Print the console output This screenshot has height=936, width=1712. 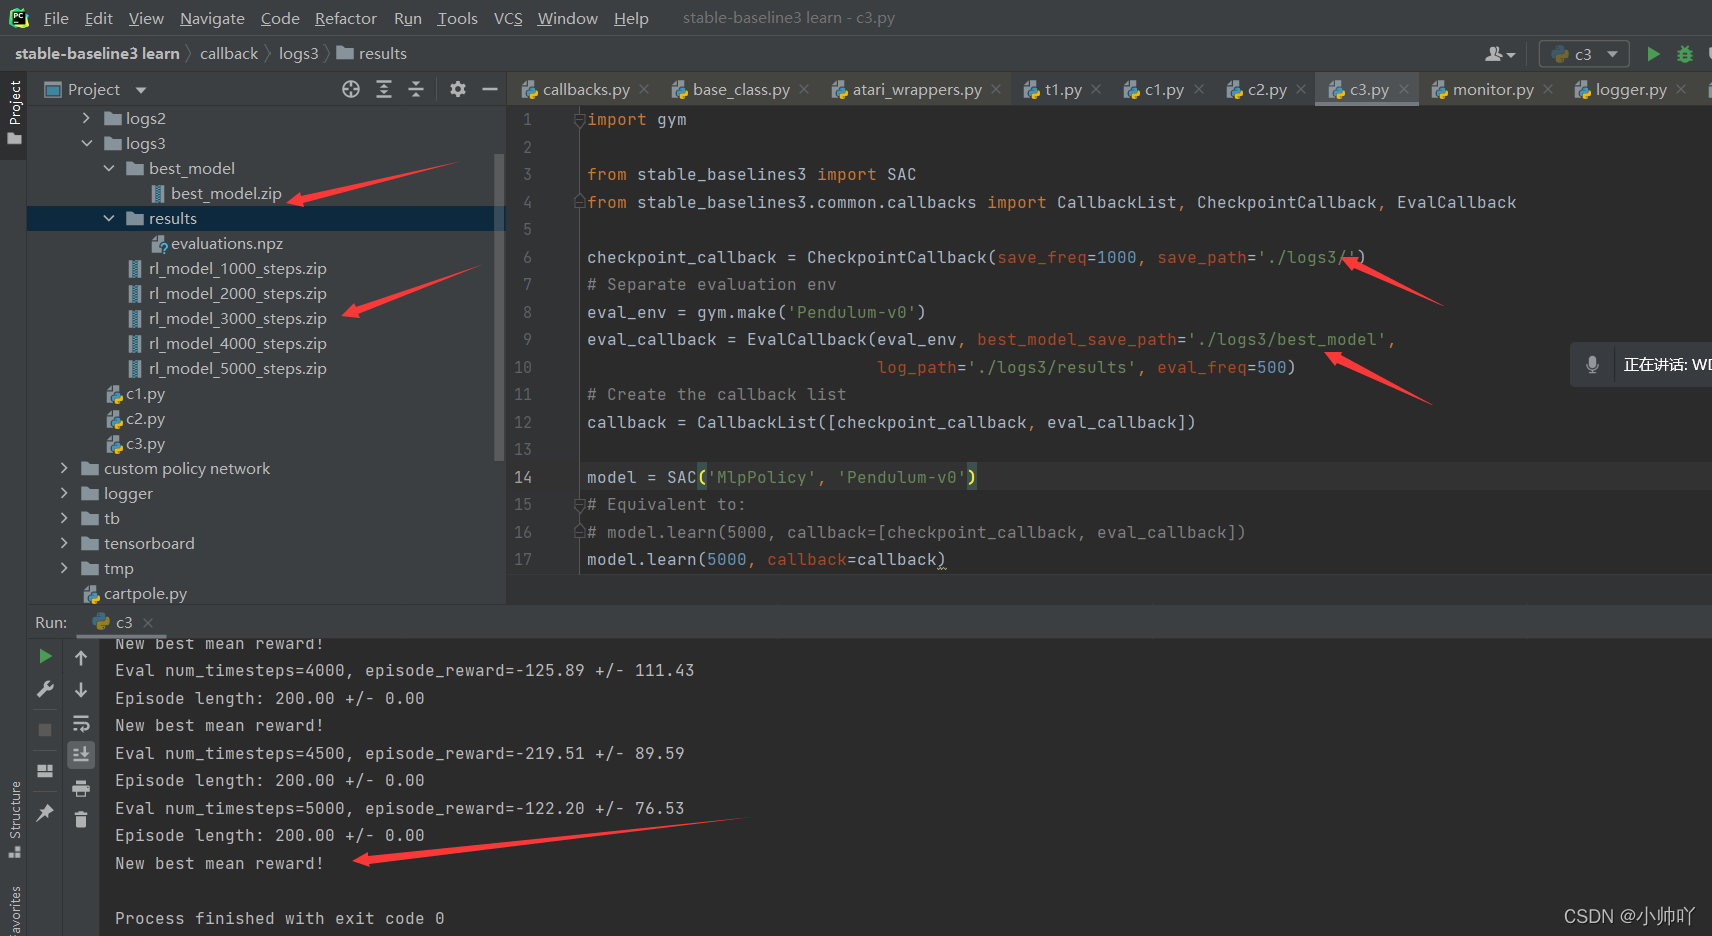tap(81, 788)
